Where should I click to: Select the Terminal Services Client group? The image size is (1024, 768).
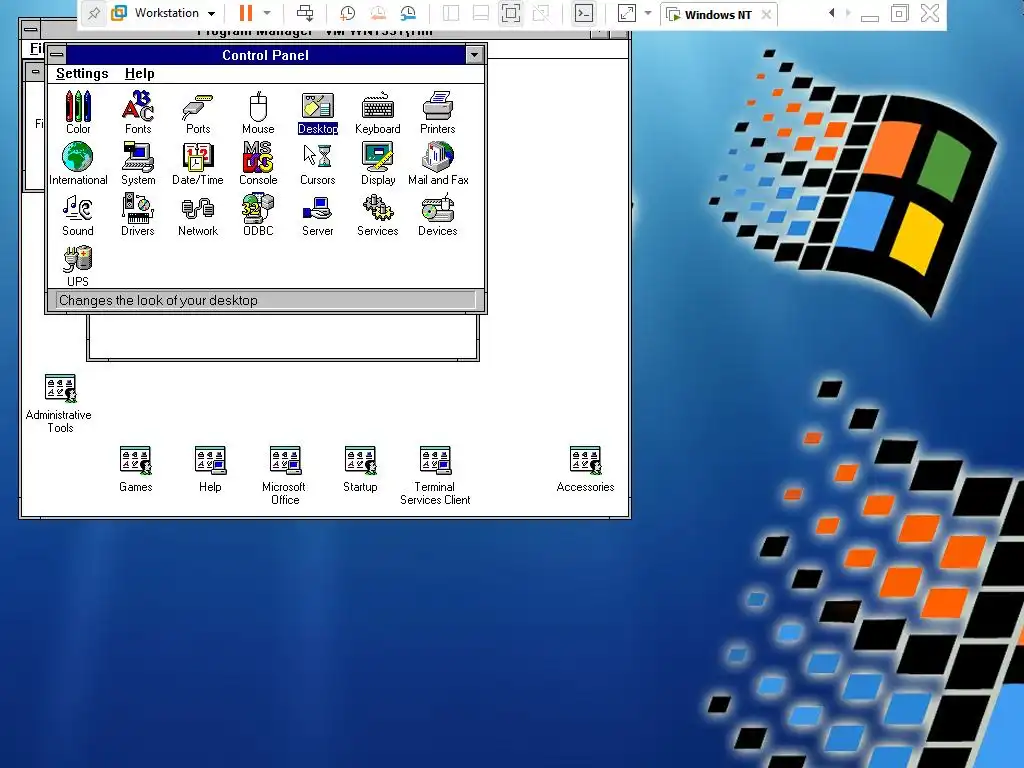click(x=435, y=475)
